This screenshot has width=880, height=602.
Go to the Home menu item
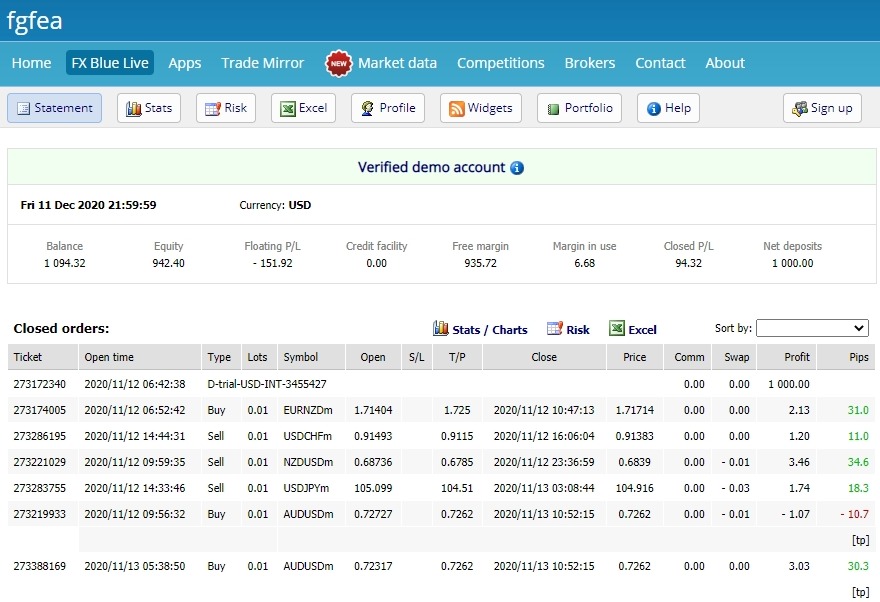pos(31,63)
